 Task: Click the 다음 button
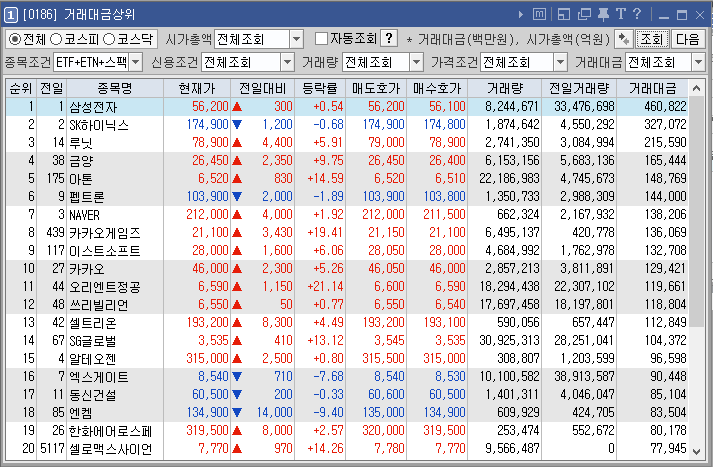point(688,39)
